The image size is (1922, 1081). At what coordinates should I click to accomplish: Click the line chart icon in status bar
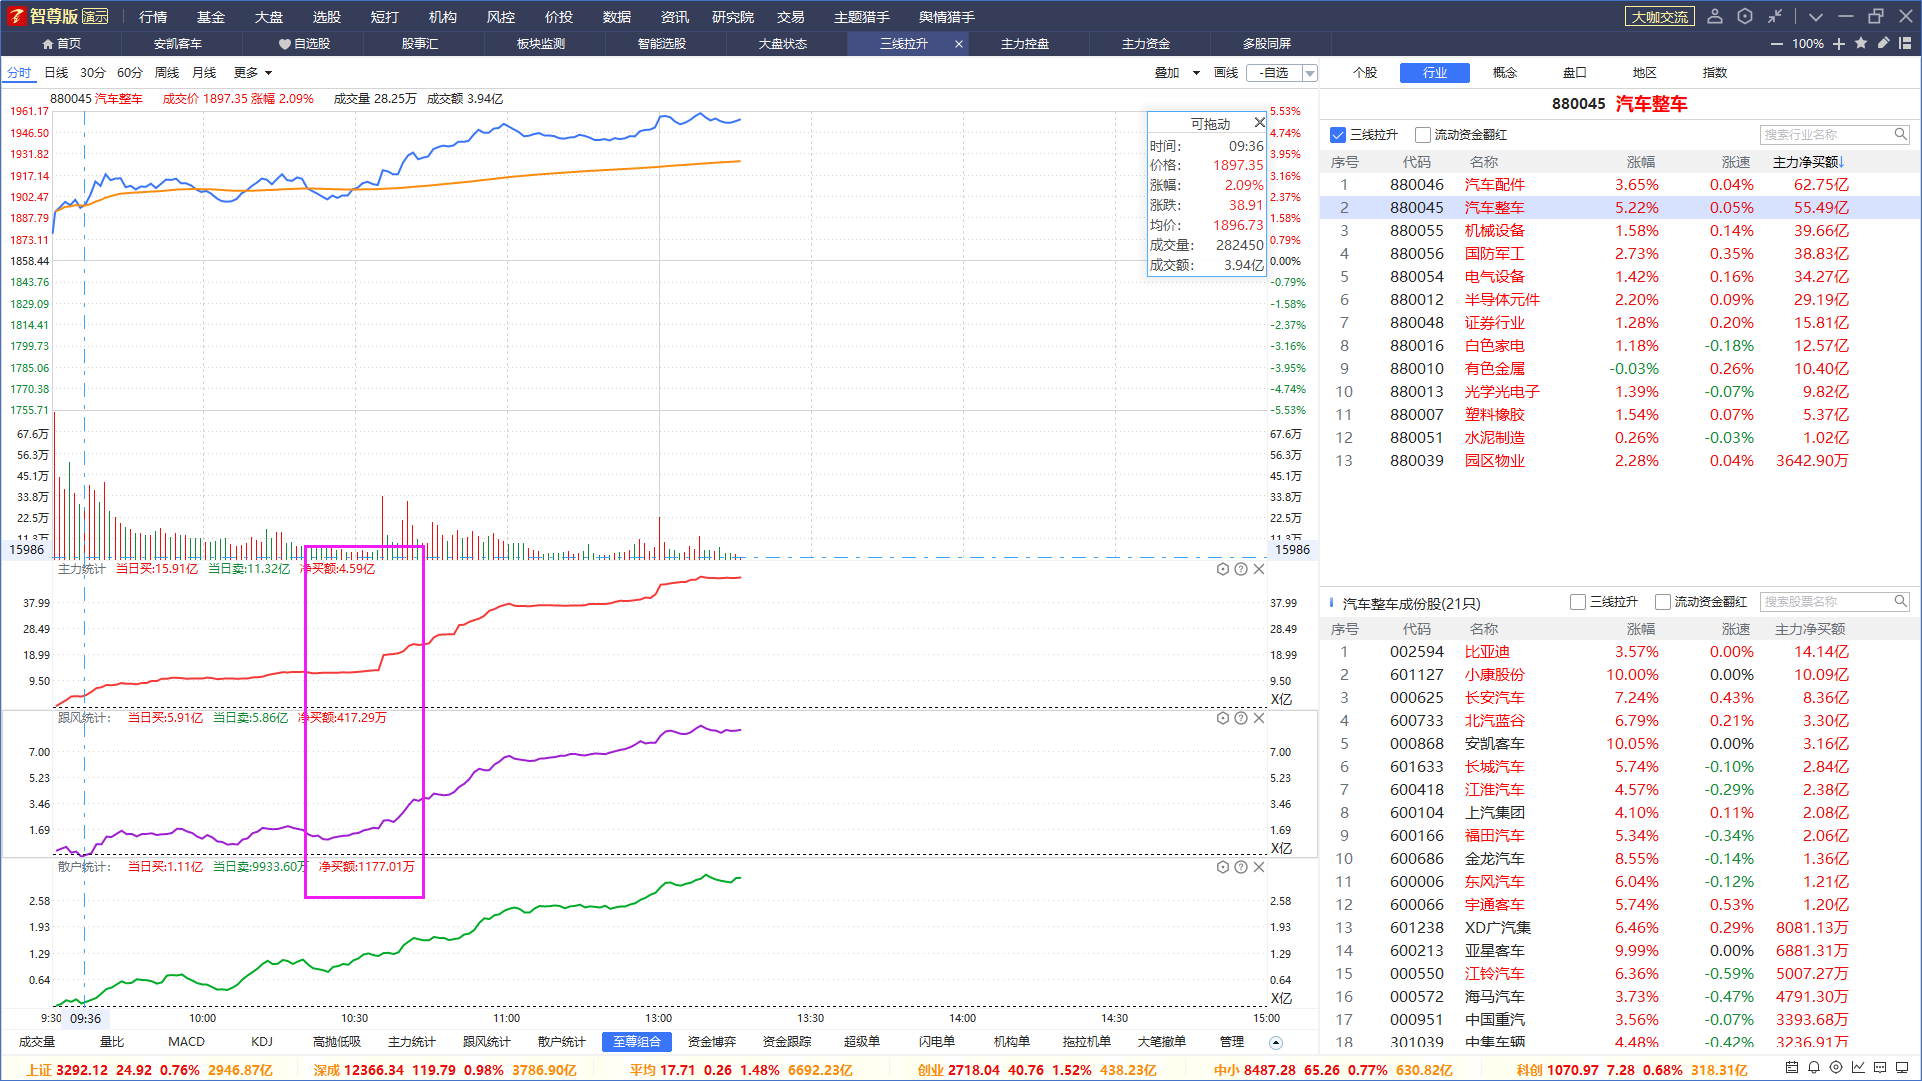click(1858, 1068)
